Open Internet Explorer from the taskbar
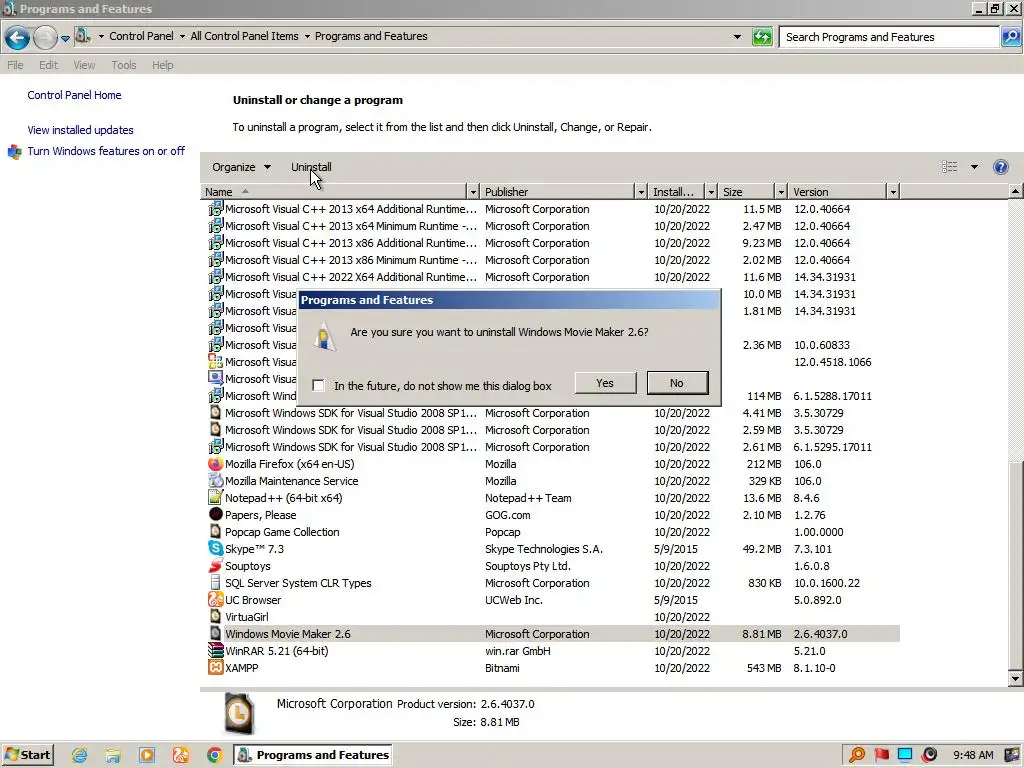Screen dimensions: 1024x768 coord(80,755)
